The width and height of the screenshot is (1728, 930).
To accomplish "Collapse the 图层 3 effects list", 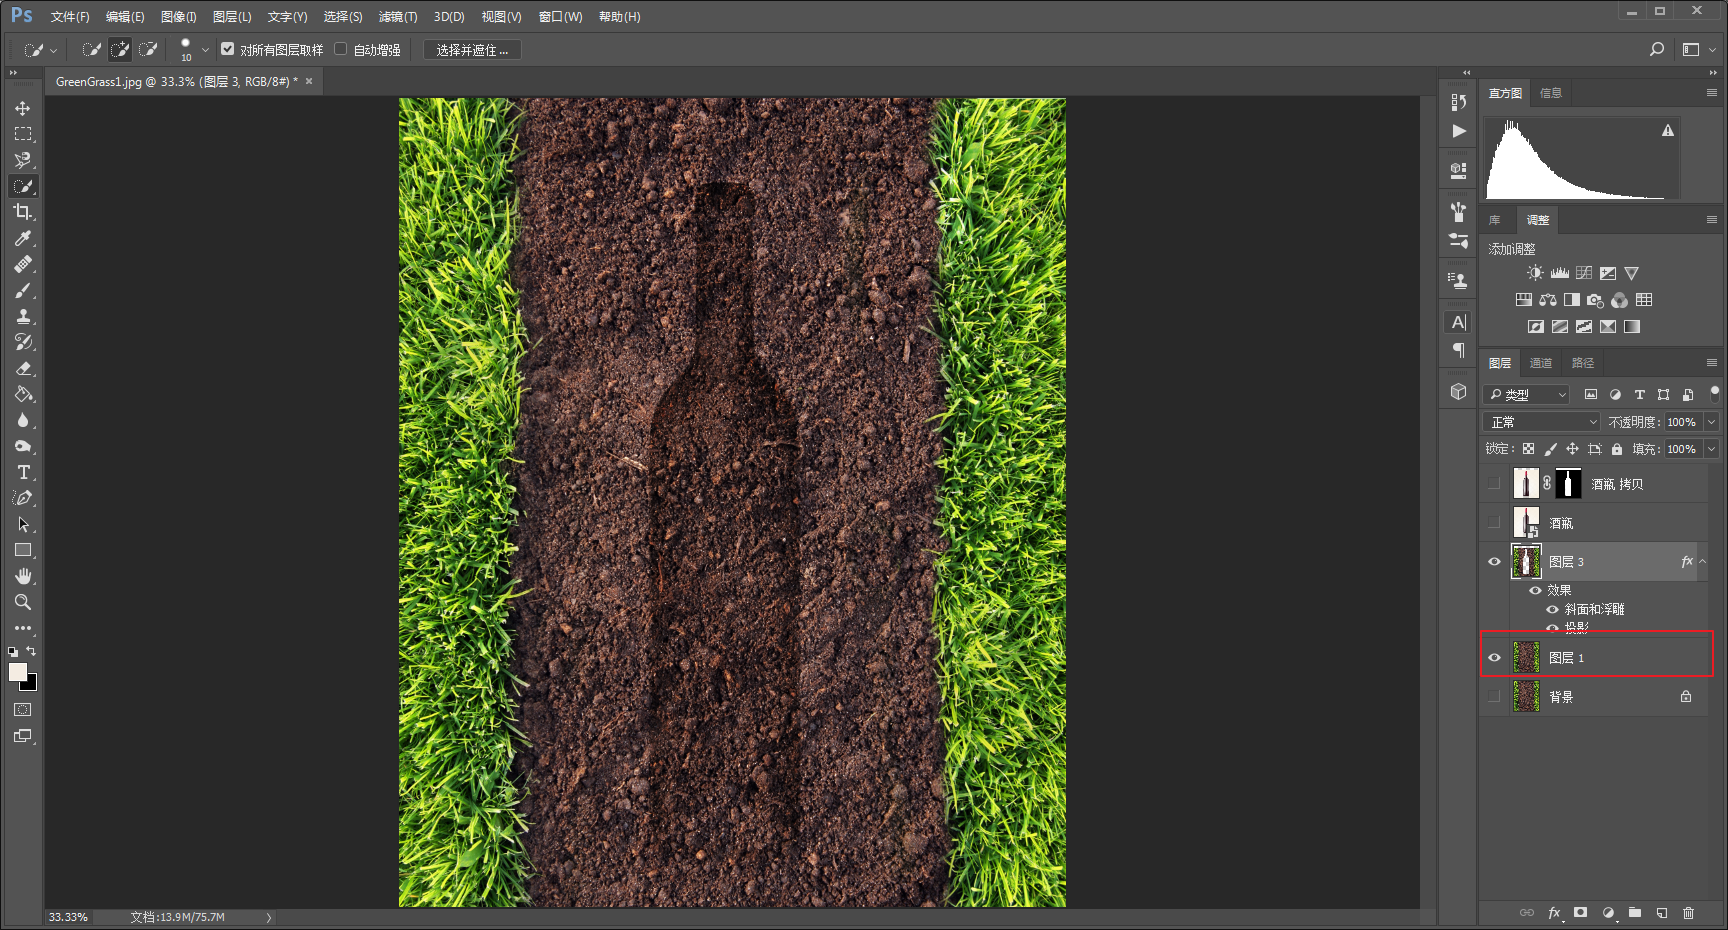I will click(1702, 561).
